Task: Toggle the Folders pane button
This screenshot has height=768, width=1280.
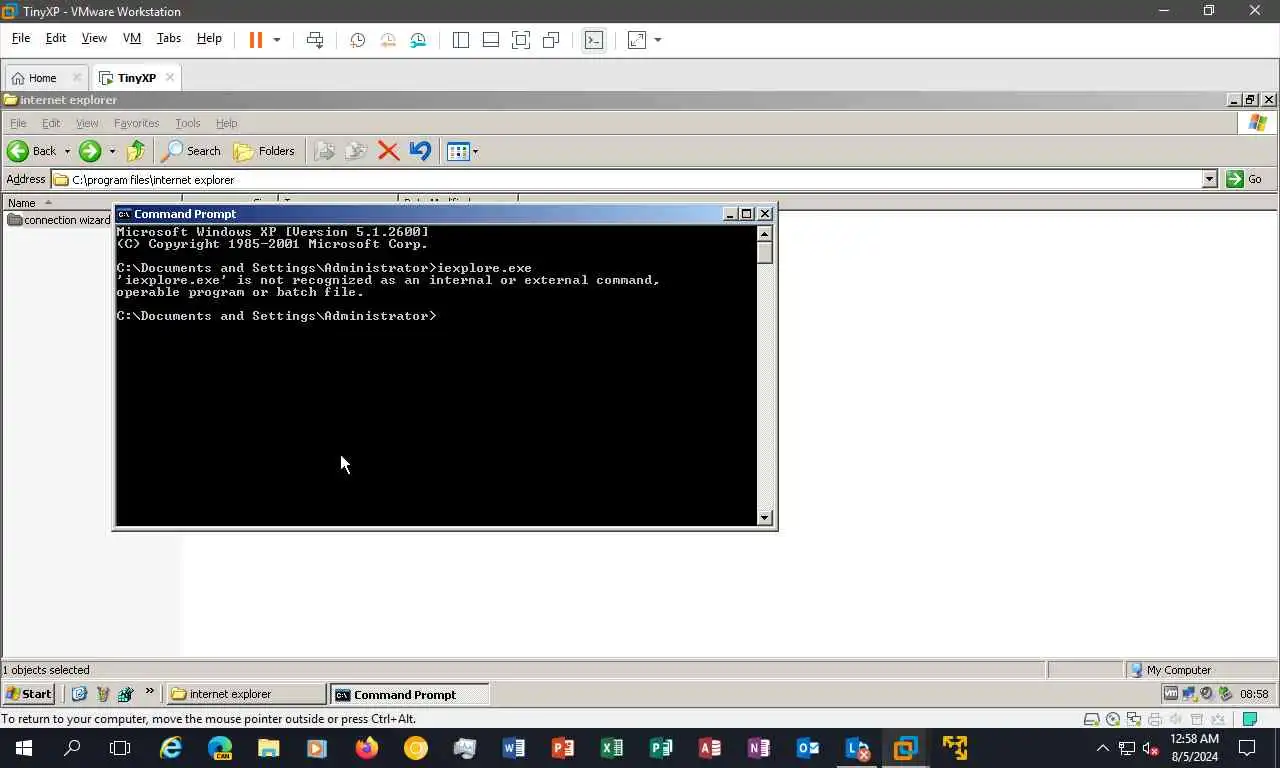Action: 264,151
